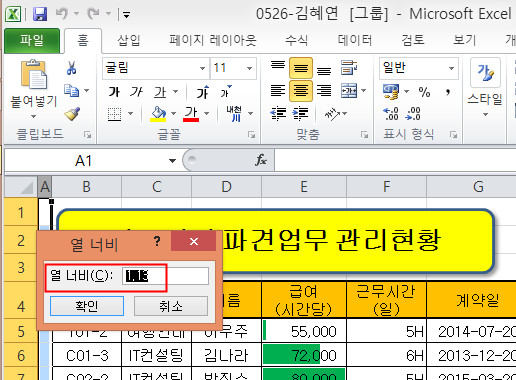Save the workbook with the floppy icon
516x380 pixels.
click(x=40, y=14)
